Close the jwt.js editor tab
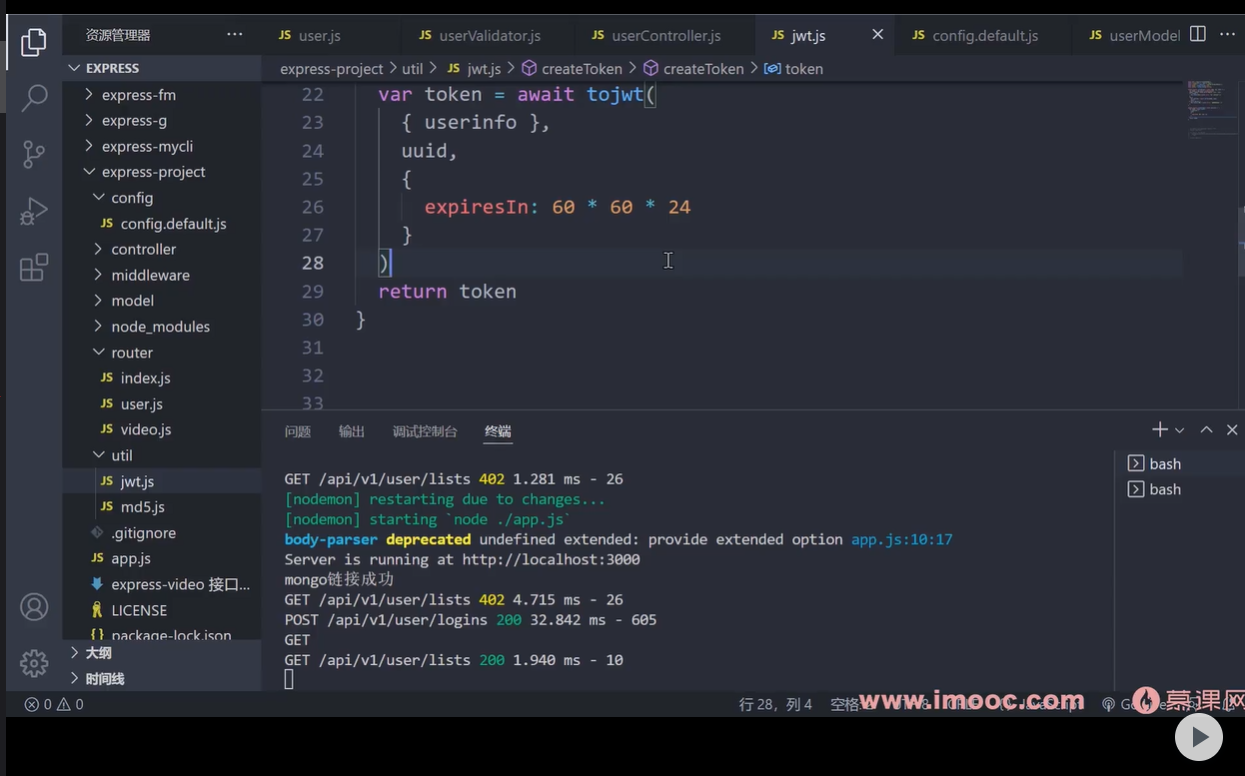 coord(877,35)
